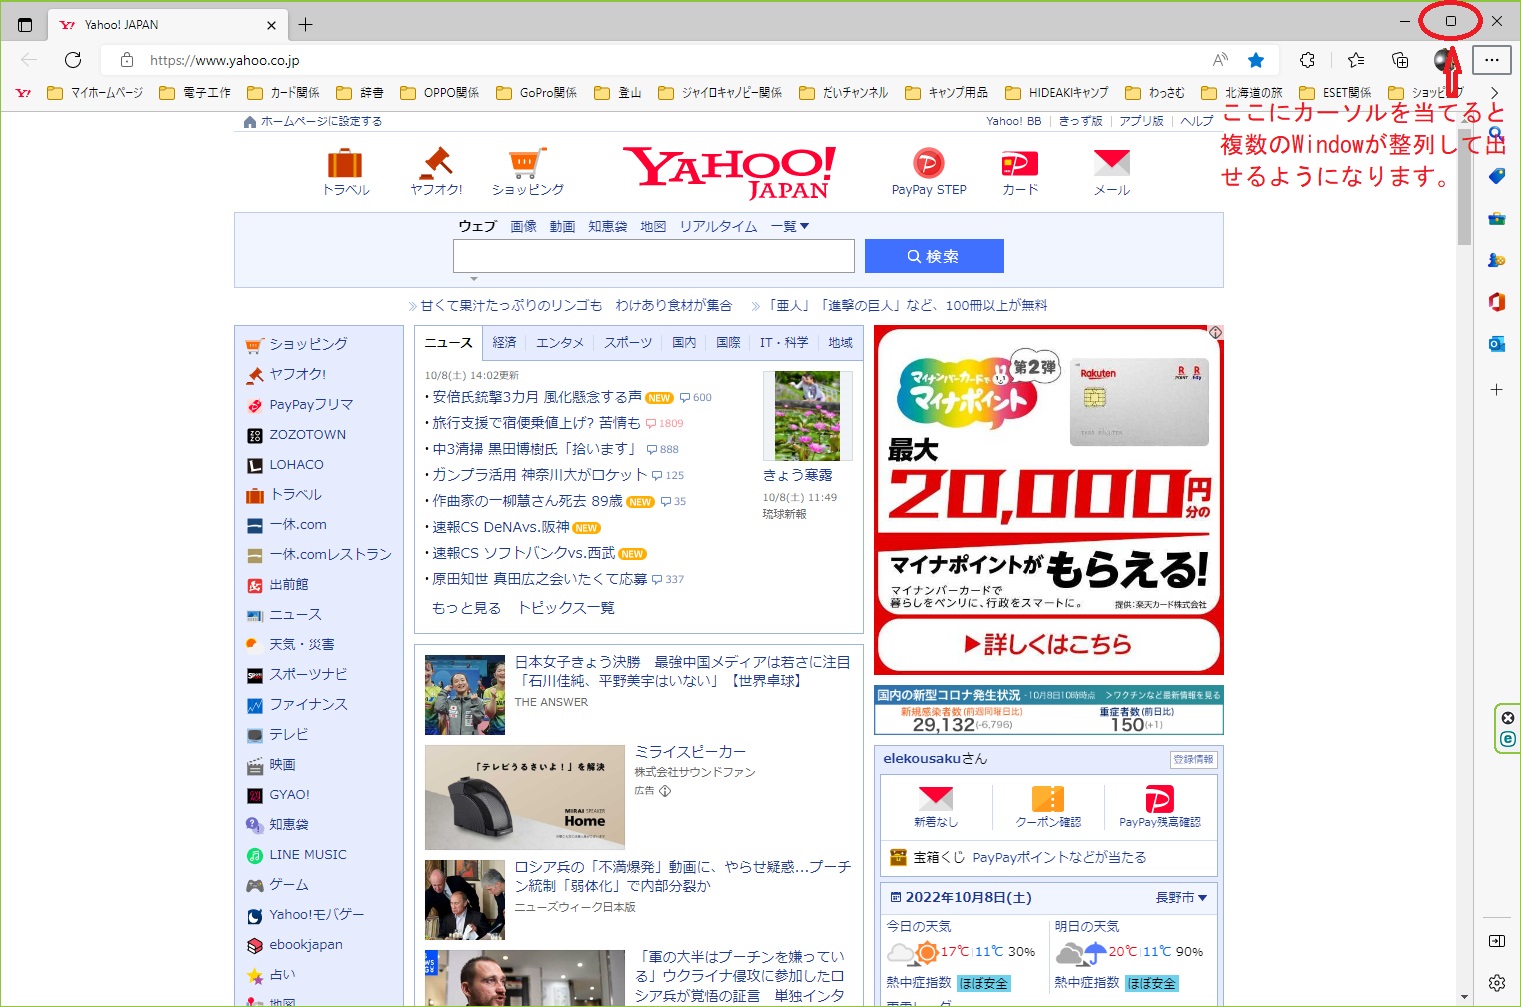
Task: Open the sidebar settings gear icon
Action: [1496, 982]
